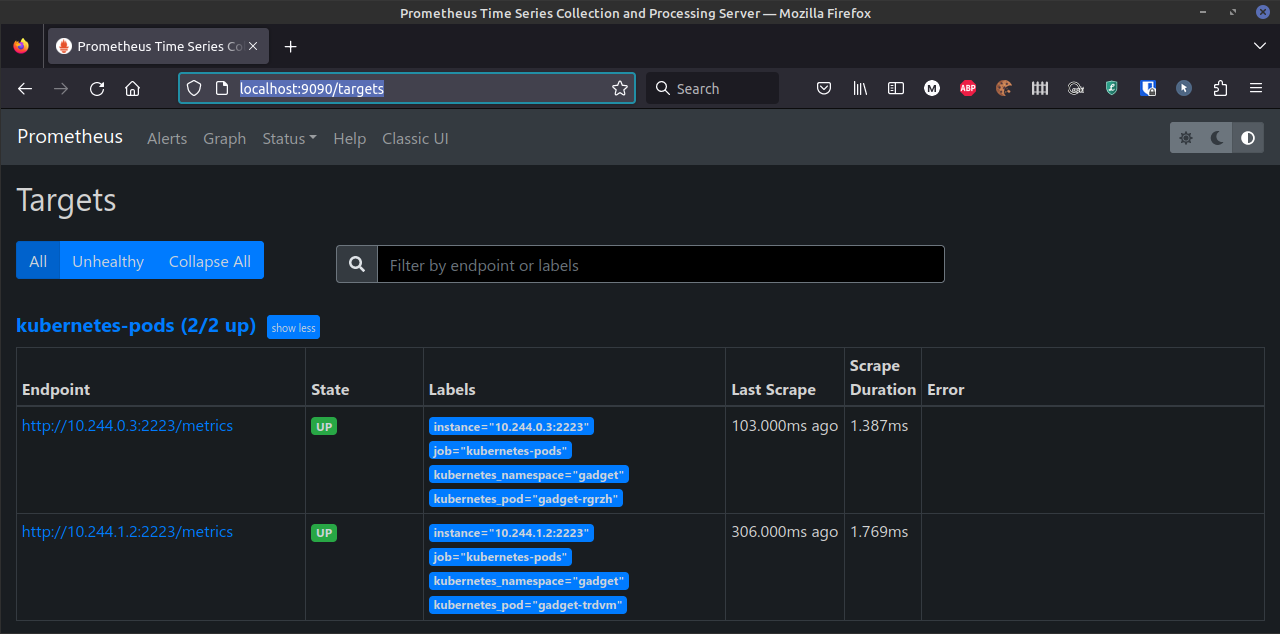Bookmark this page with star icon
This screenshot has height=634, width=1280.
click(620, 88)
